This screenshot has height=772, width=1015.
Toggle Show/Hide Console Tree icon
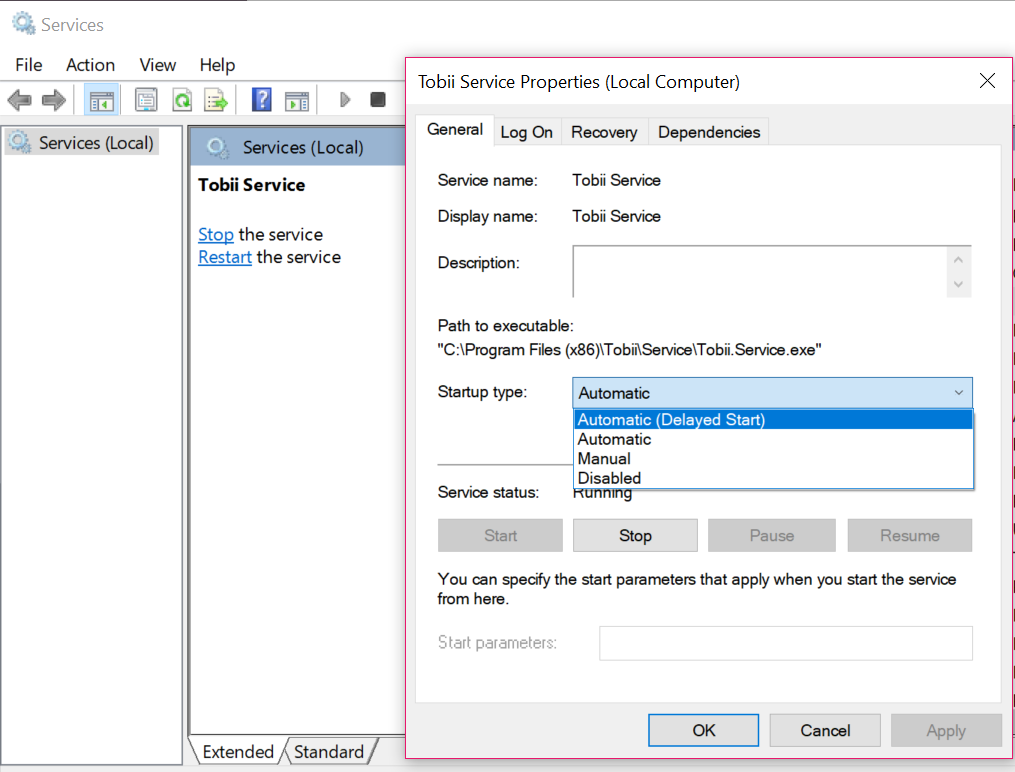pos(102,100)
